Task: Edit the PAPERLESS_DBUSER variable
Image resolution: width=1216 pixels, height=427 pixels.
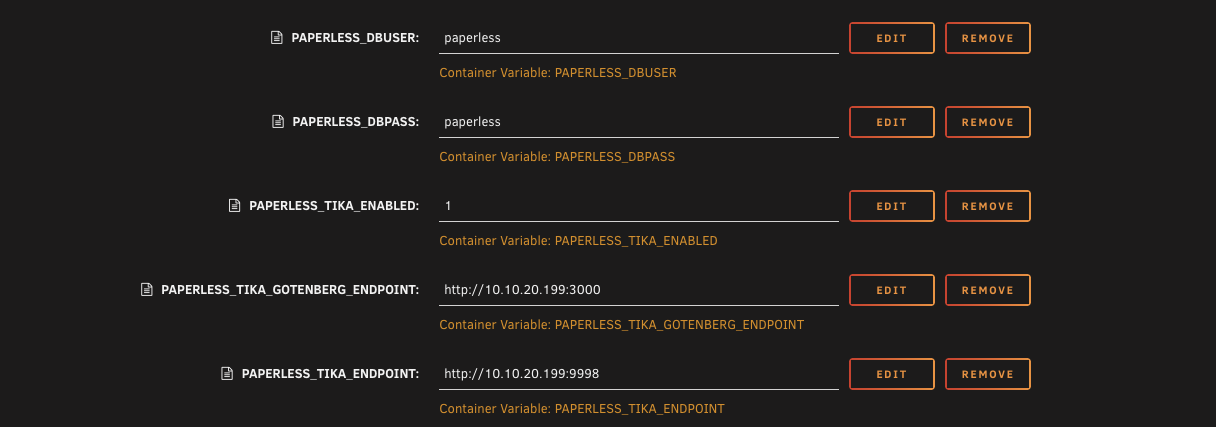Action: coord(891,38)
